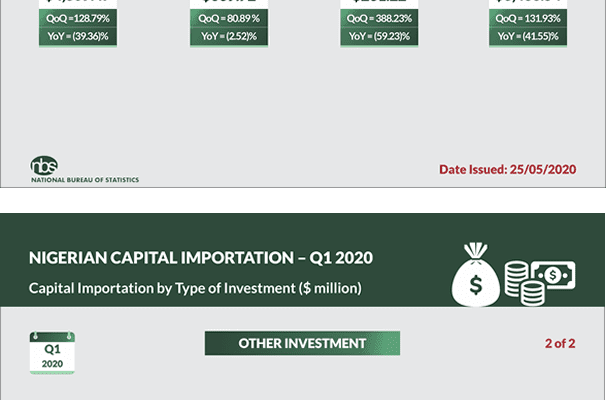Click the National Bureau of Statistics caption
606x400 pixels.
(85, 180)
